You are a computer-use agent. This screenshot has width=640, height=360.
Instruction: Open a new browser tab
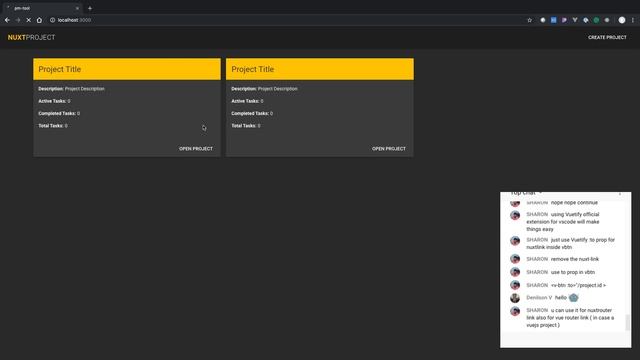(90, 8)
